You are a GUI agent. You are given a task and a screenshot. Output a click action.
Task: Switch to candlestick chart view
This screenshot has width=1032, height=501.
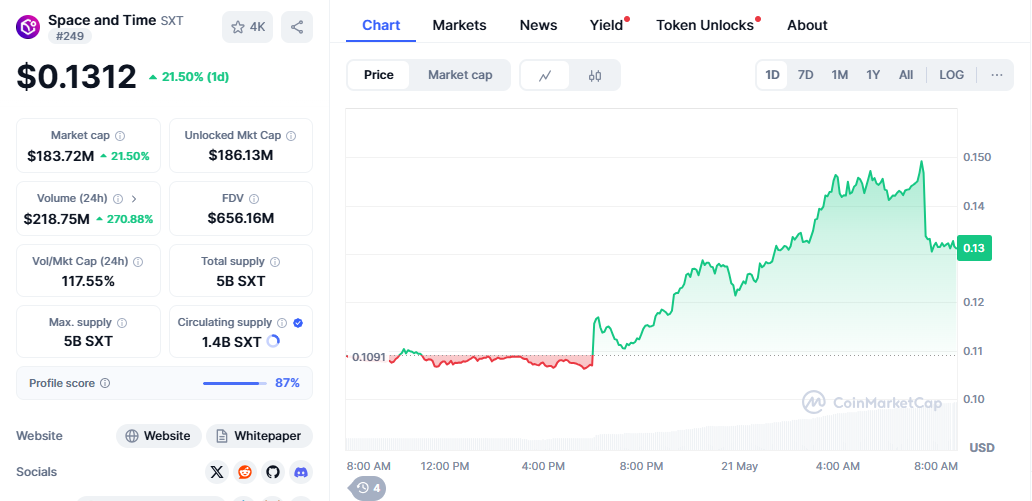click(x=595, y=75)
